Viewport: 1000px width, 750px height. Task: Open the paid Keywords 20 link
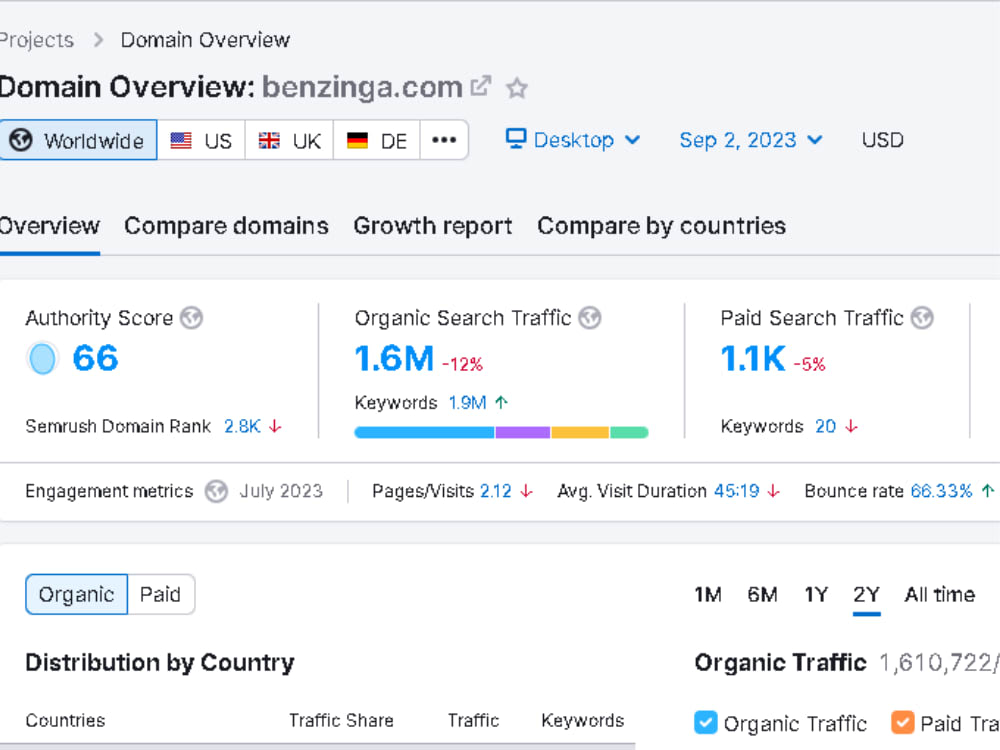(826, 426)
